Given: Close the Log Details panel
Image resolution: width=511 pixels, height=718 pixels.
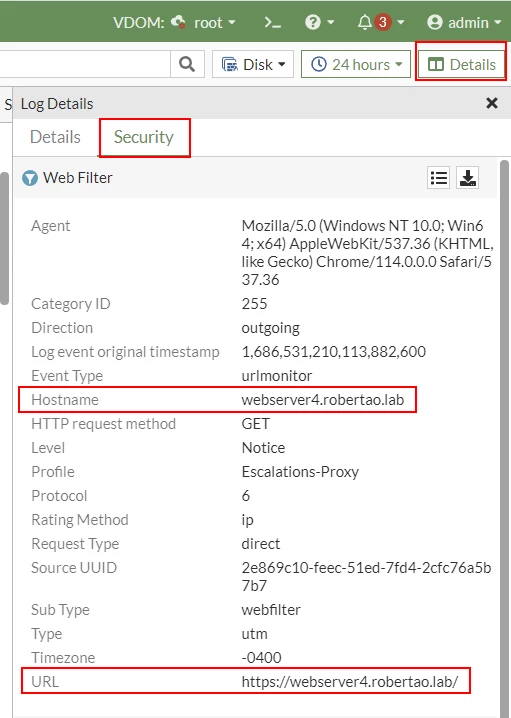Looking at the screenshot, I should (x=492, y=103).
